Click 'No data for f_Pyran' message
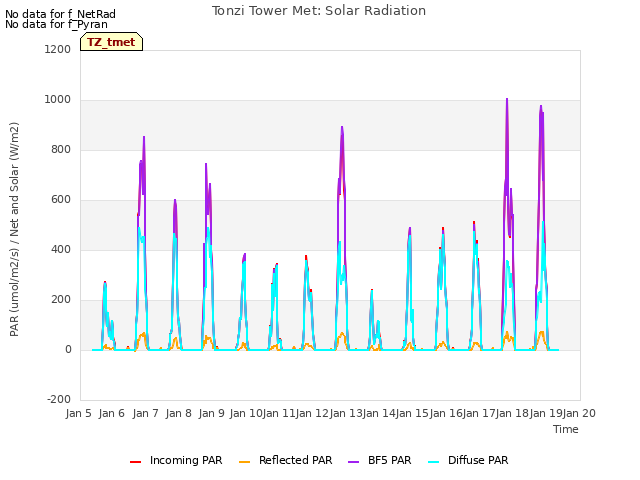Image resolution: width=640 pixels, height=480 pixels. 56,24
